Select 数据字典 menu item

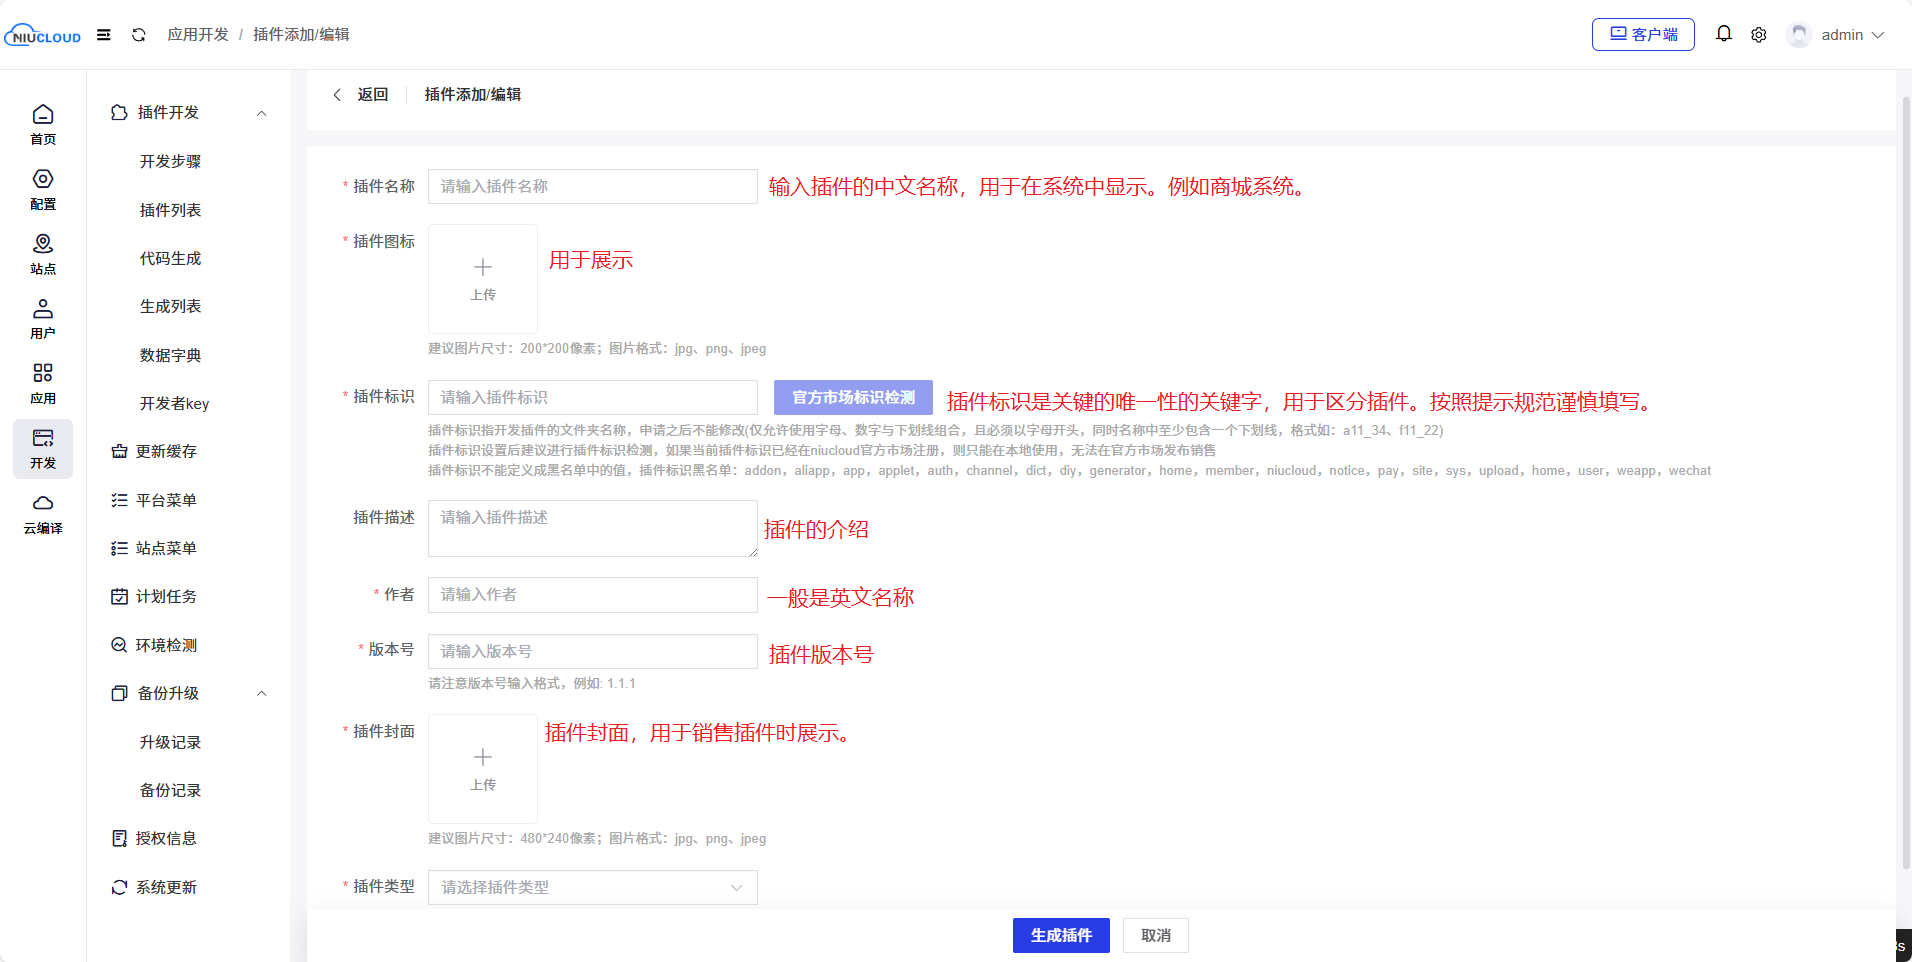pyautogui.click(x=170, y=356)
